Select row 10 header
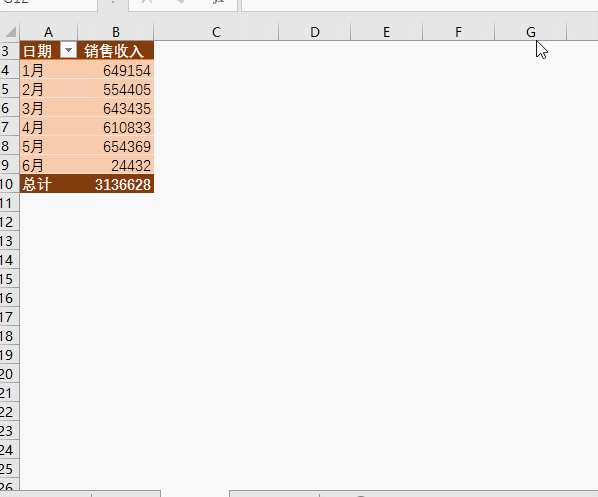This screenshot has width=598, height=497. pyautogui.click(x=10, y=184)
